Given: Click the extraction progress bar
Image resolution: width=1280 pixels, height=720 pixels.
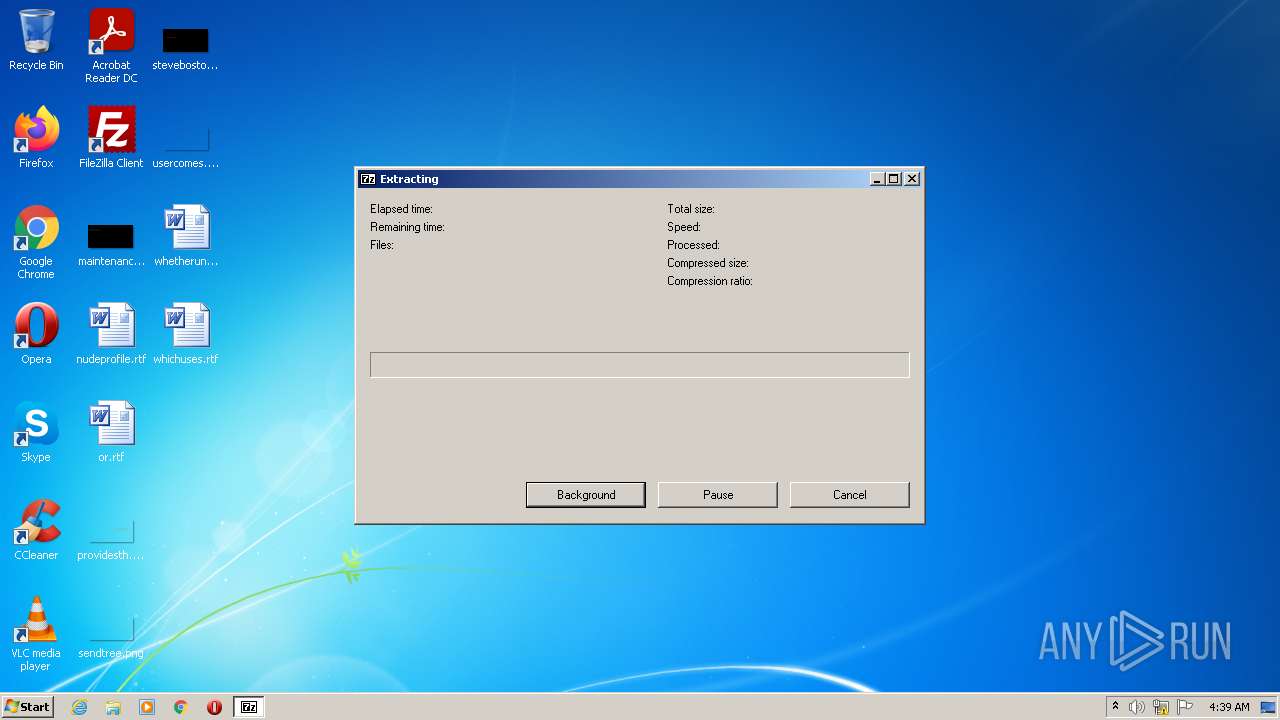Looking at the screenshot, I should pos(640,365).
